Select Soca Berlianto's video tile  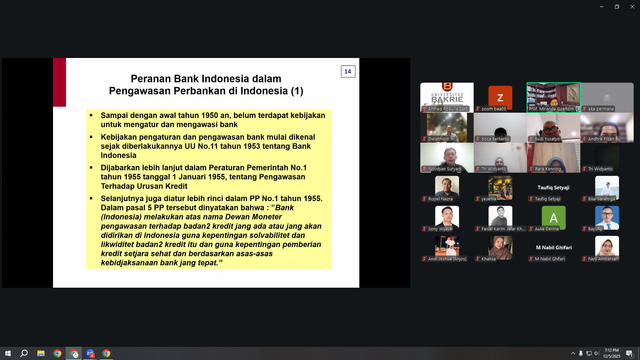tap(500, 127)
